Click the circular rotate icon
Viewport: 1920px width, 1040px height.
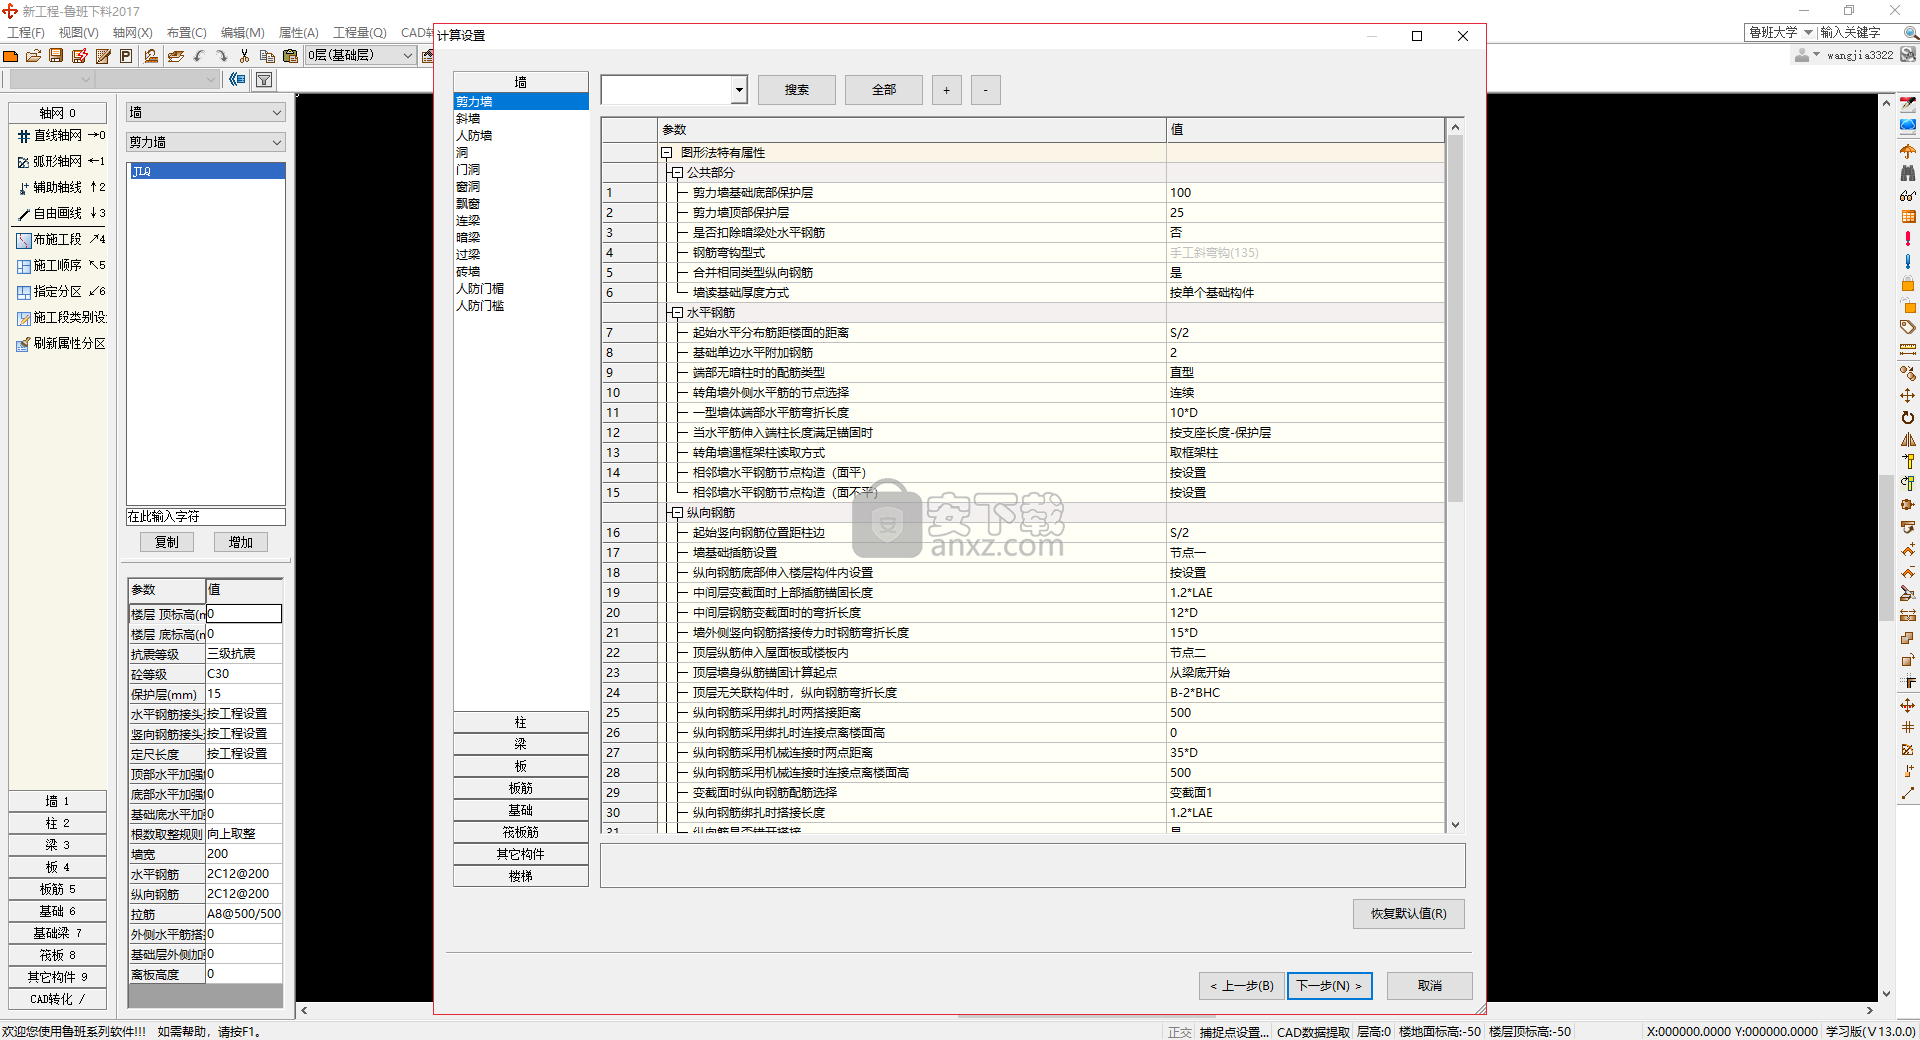pos(1908,417)
